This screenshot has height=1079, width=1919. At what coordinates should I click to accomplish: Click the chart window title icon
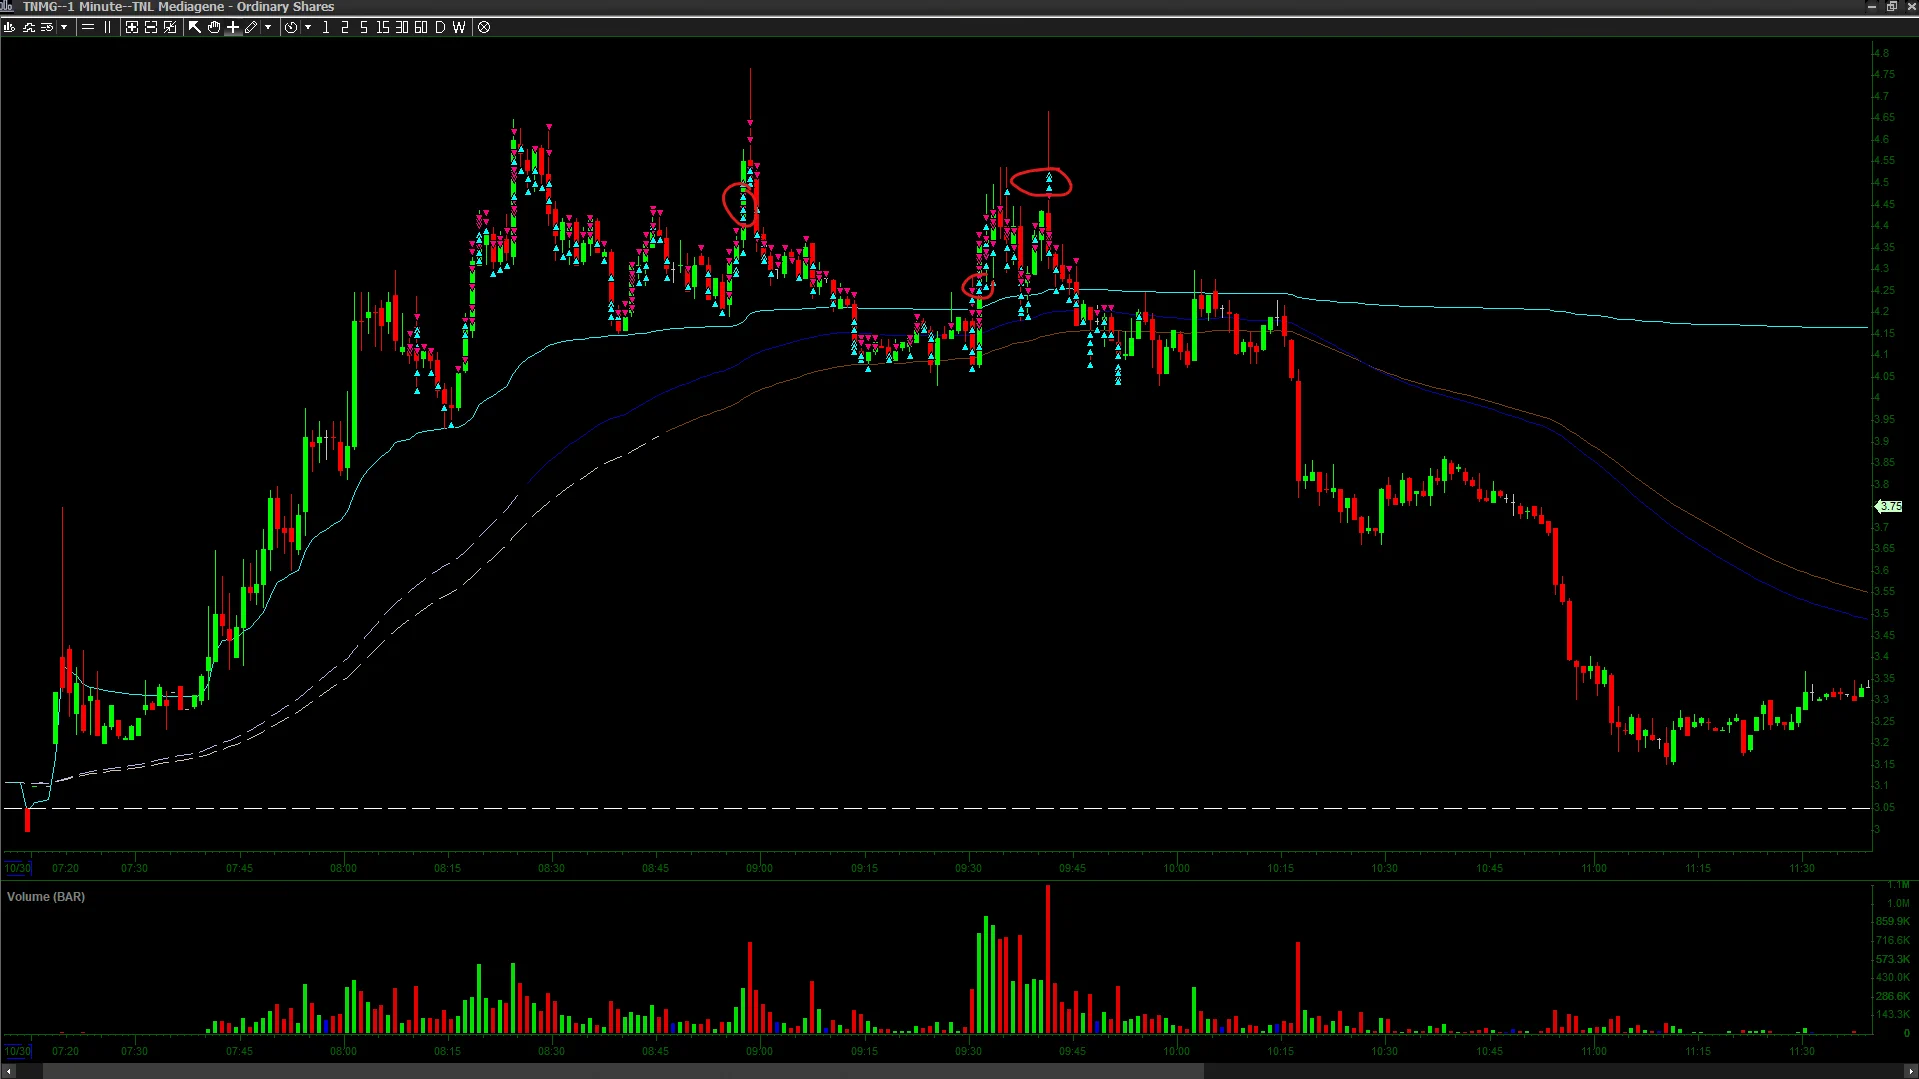[x=7, y=6]
